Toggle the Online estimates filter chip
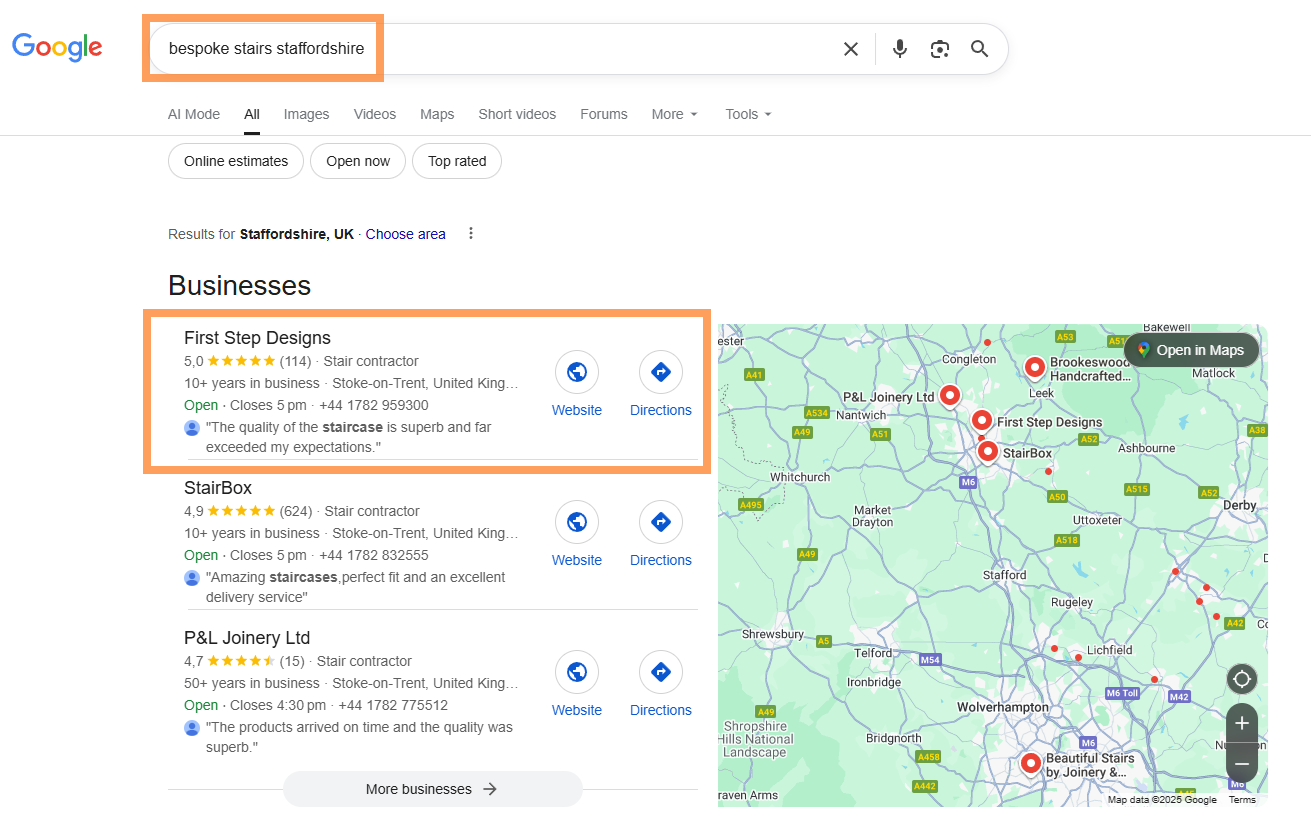This screenshot has width=1311, height=840. 236,161
